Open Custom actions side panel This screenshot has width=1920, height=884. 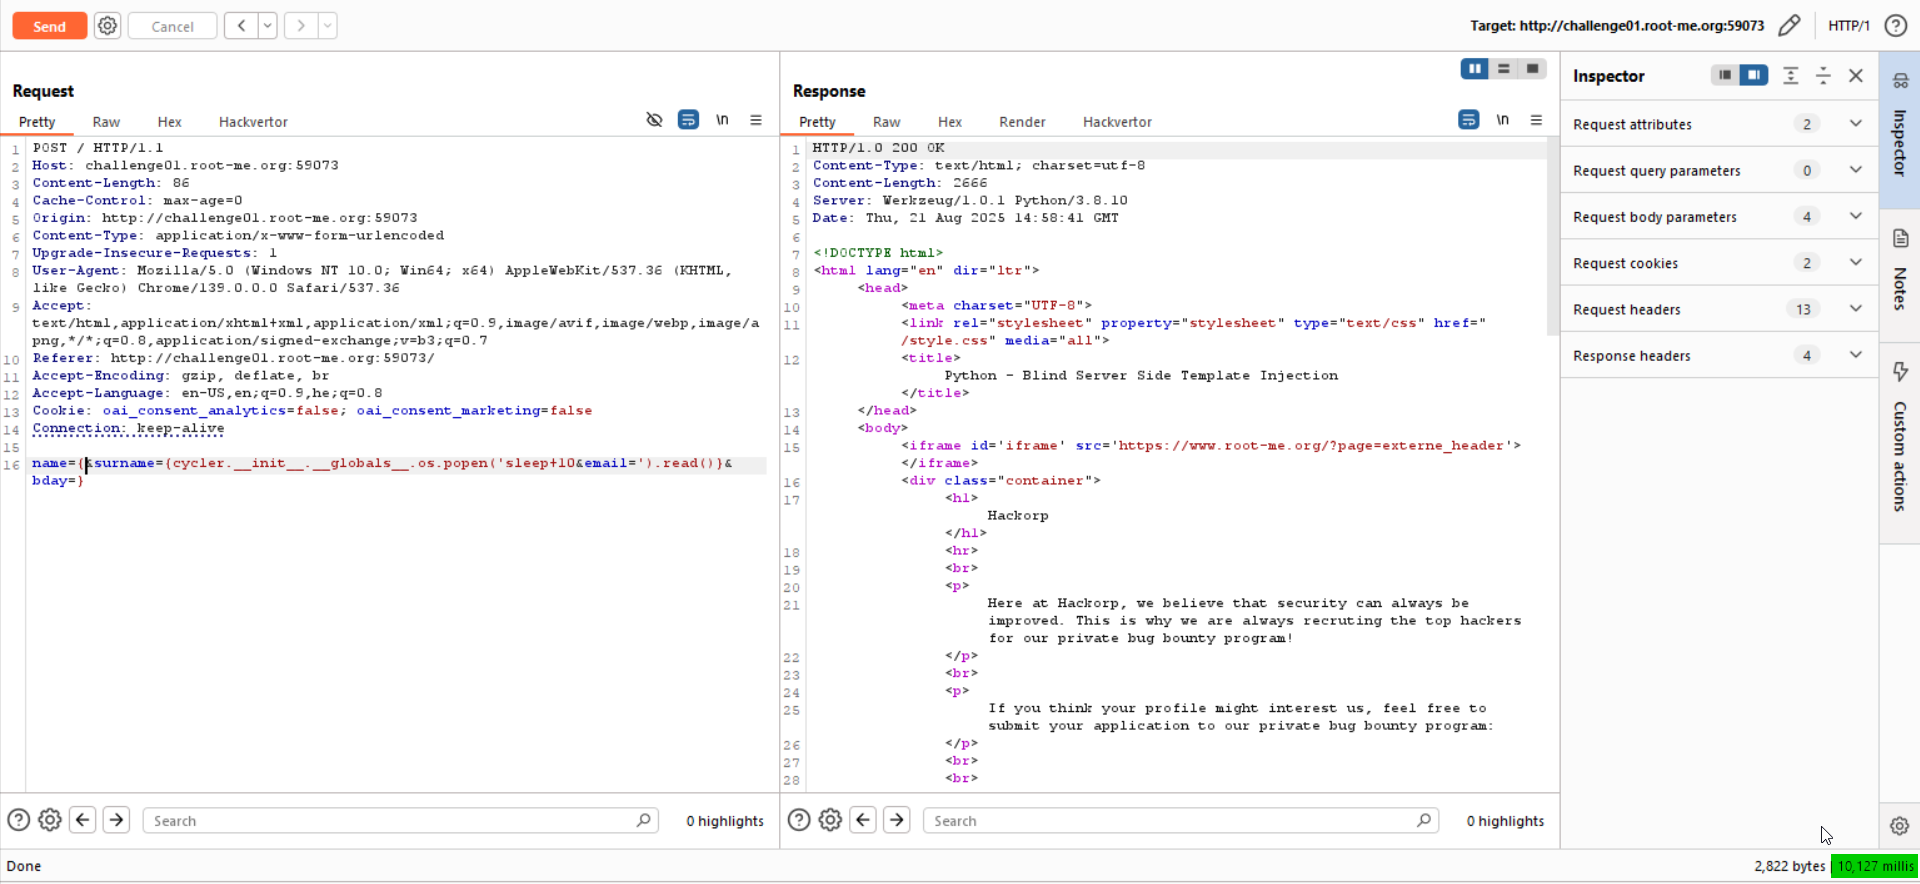click(1900, 440)
